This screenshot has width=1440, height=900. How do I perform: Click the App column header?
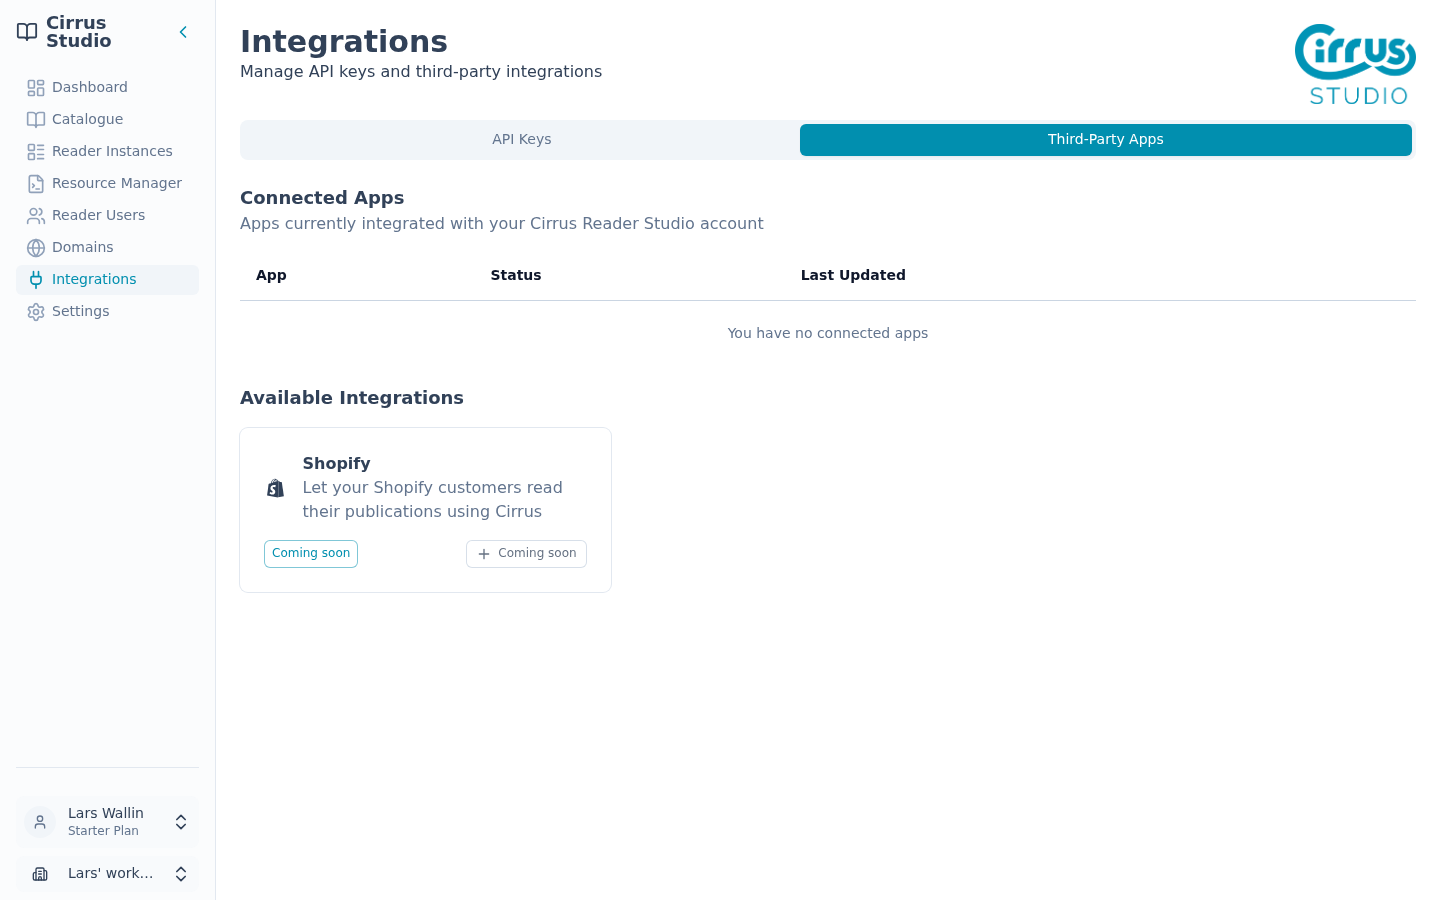coord(271,276)
